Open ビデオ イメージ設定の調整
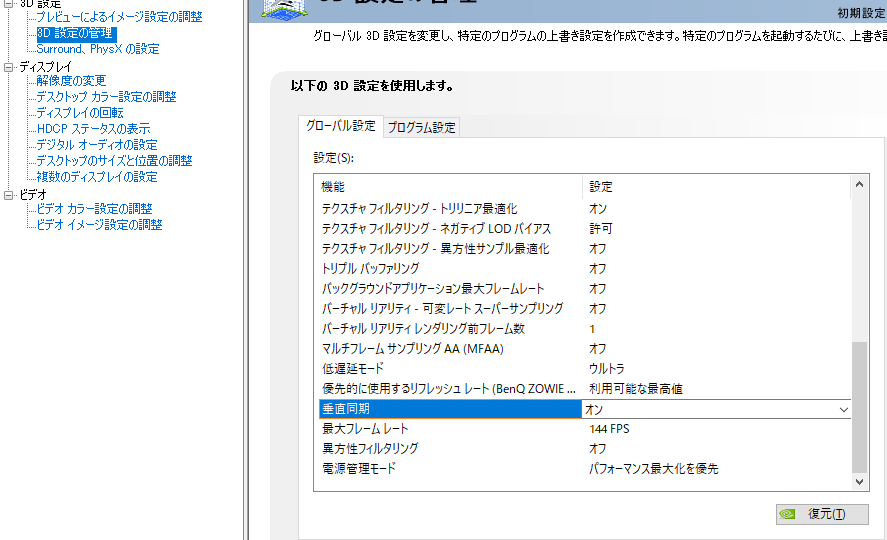The width and height of the screenshot is (887, 540). point(100,224)
